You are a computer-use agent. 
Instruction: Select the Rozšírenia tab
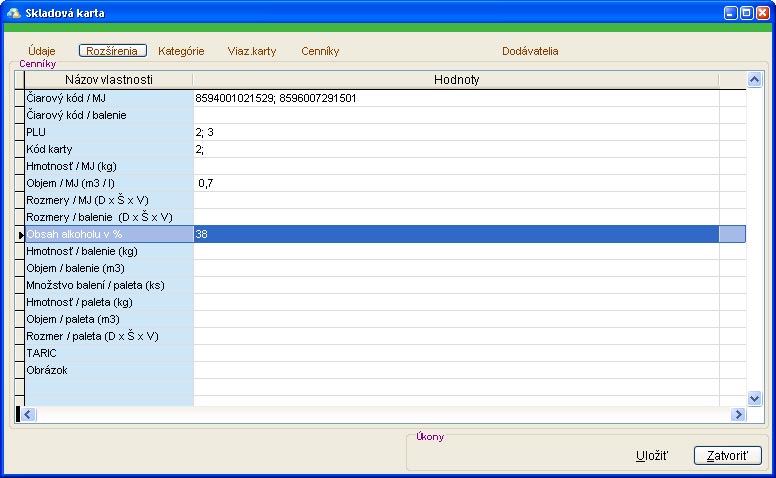(x=113, y=51)
